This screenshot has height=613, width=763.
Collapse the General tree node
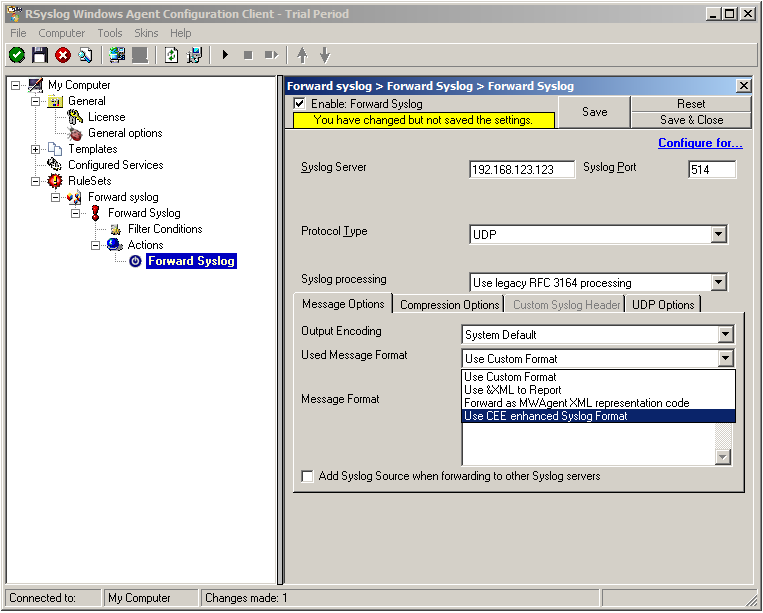click(35, 101)
